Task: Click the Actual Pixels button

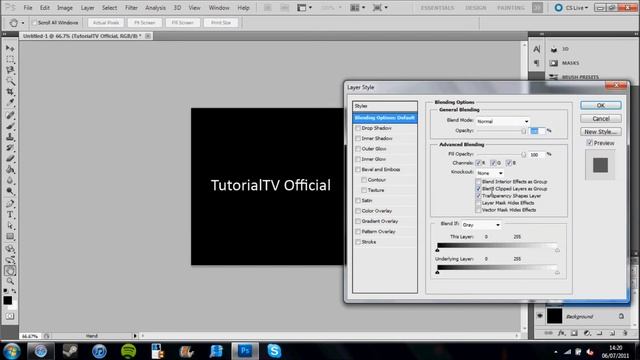Action: [106, 23]
